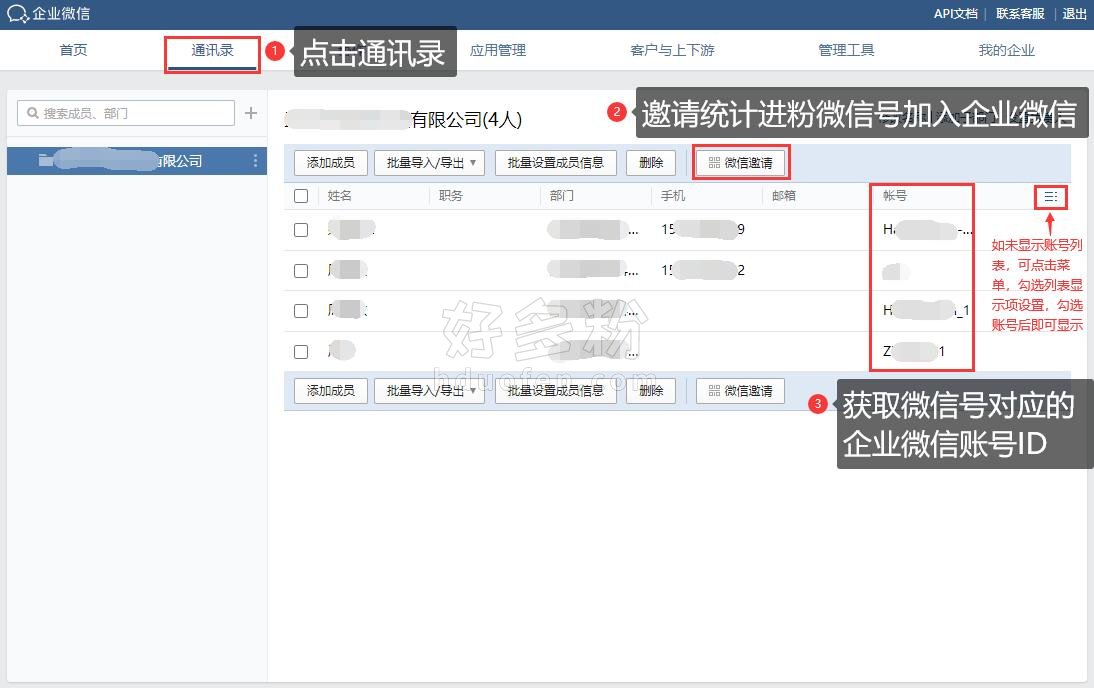Click the 手机 column header
The width and height of the screenshot is (1094, 688).
click(x=673, y=196)
